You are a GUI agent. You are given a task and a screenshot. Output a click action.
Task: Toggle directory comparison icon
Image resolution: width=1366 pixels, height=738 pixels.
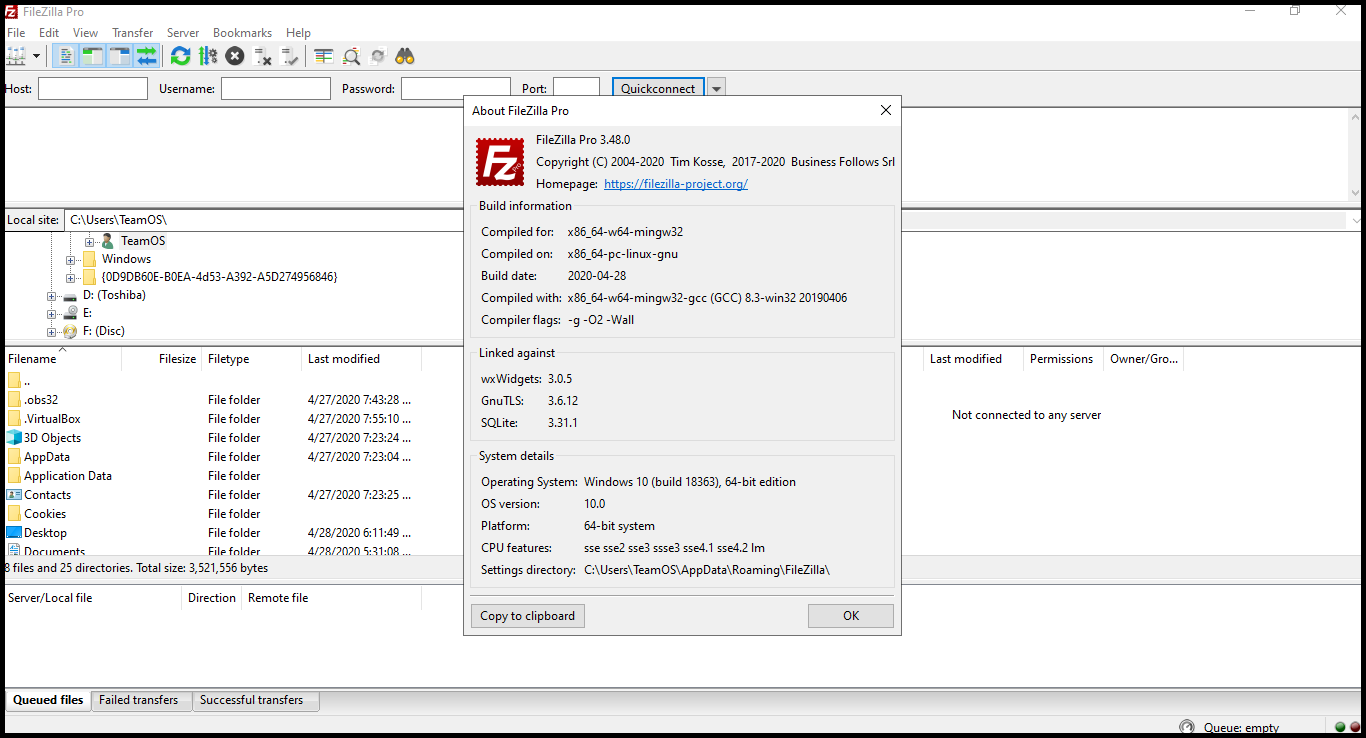click(351, 56)
